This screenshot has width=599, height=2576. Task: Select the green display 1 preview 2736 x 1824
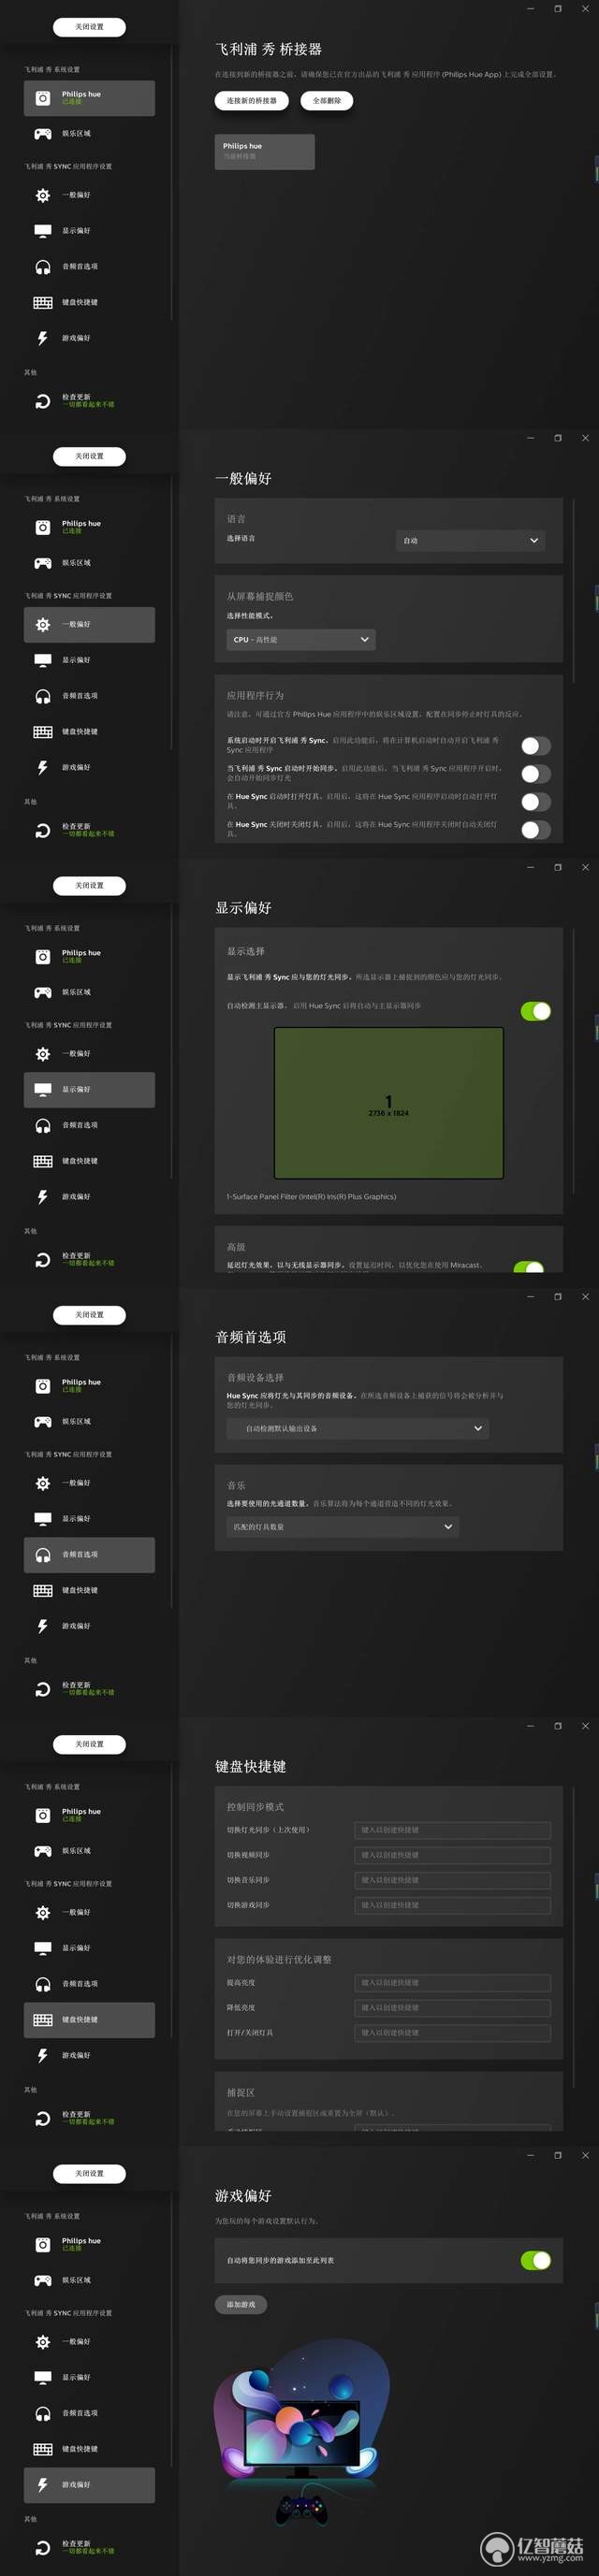pyautogui.click(x=389, y=1103)
